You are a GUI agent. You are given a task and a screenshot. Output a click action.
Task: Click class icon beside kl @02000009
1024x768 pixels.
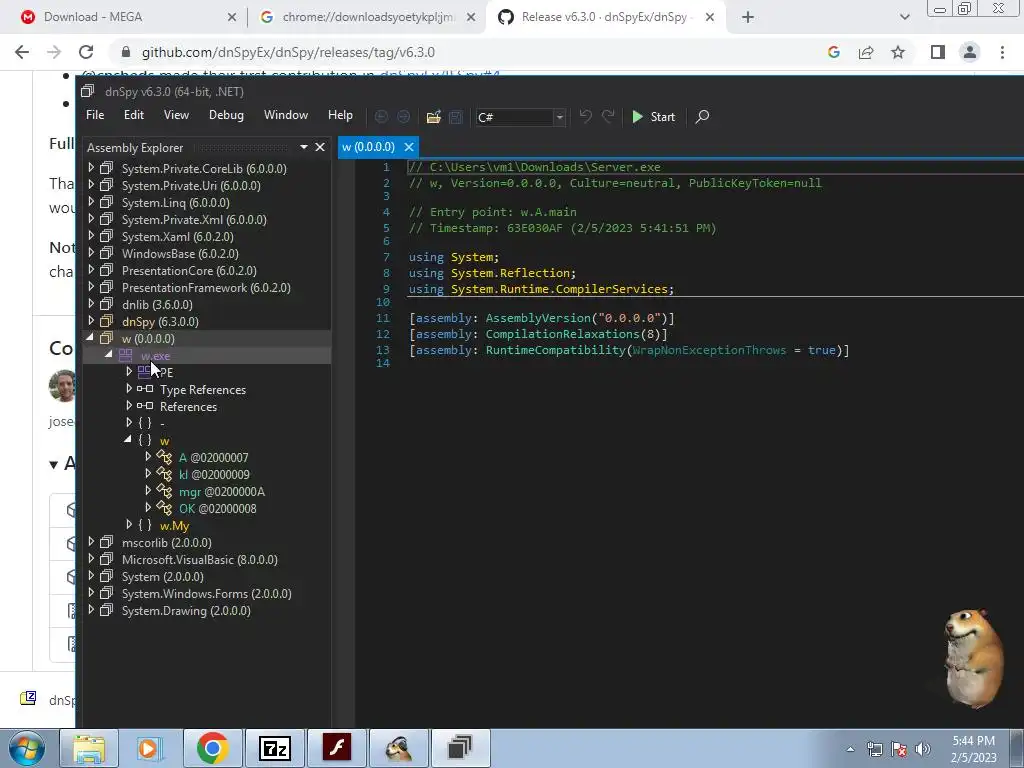pos(165,475)
